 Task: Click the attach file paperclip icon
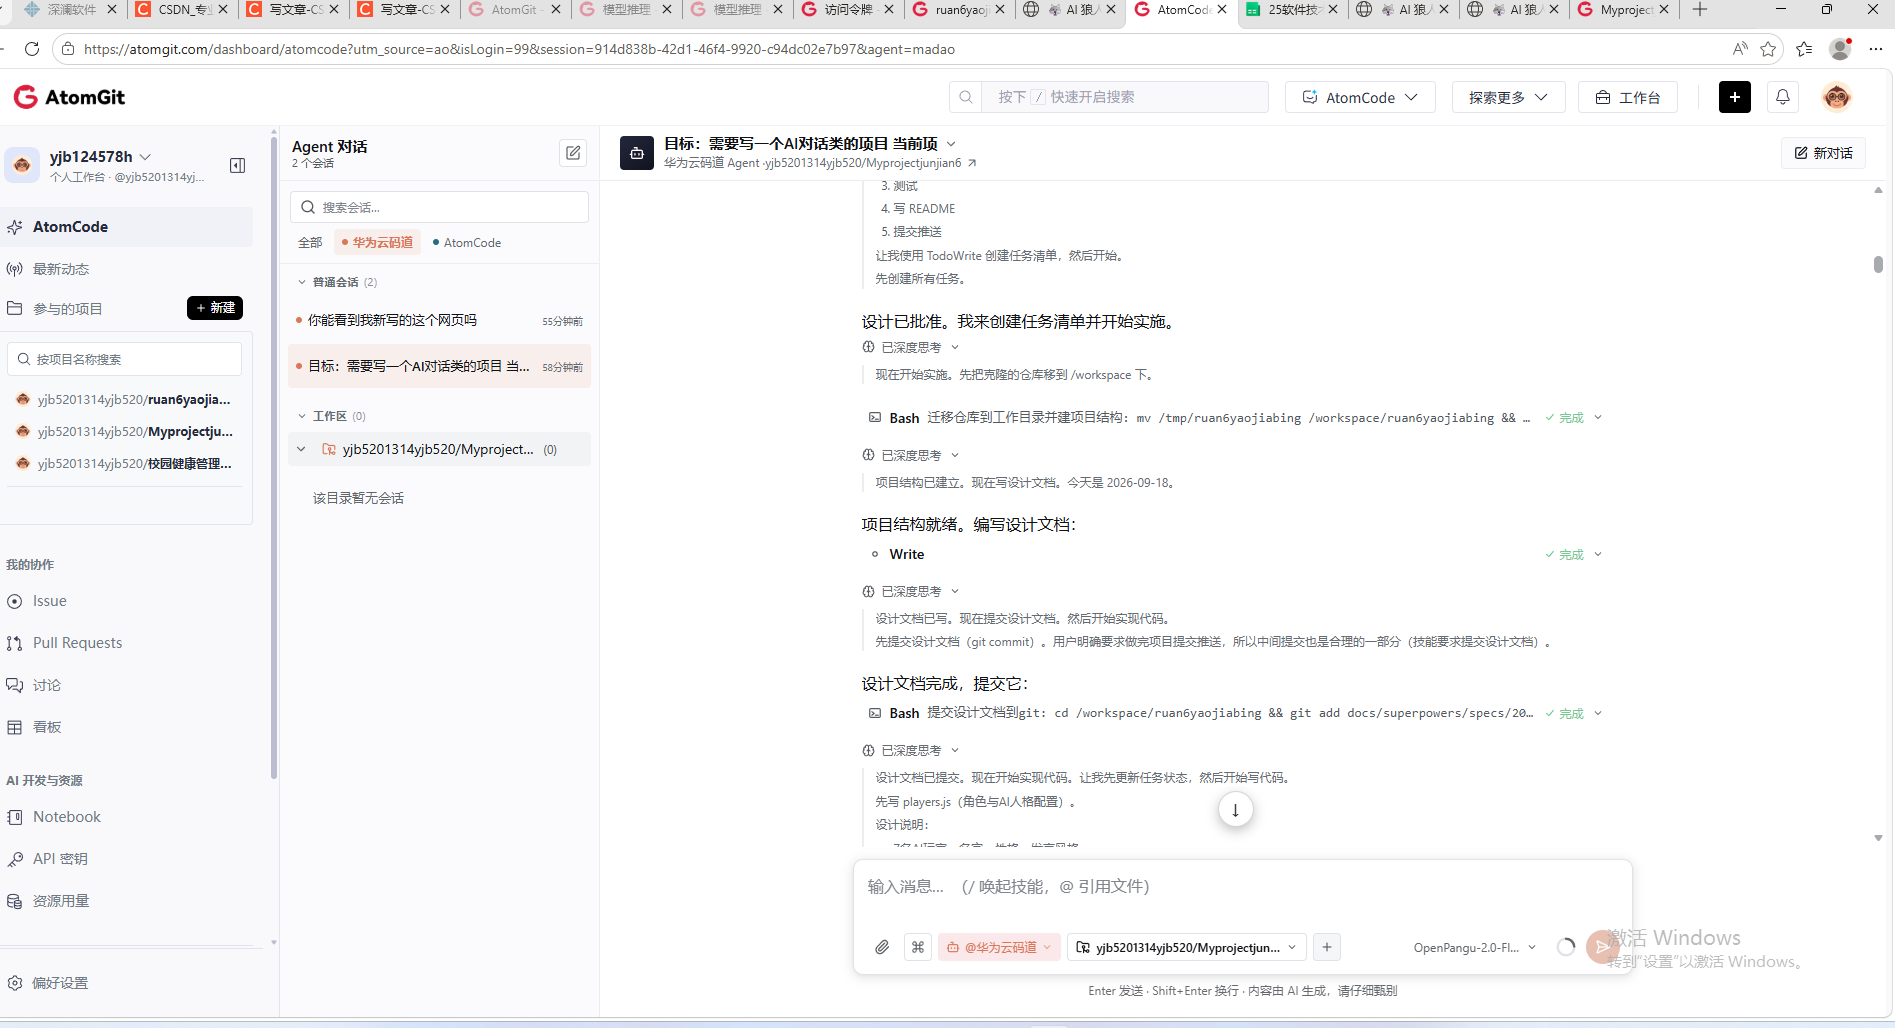tap(882, 947)
